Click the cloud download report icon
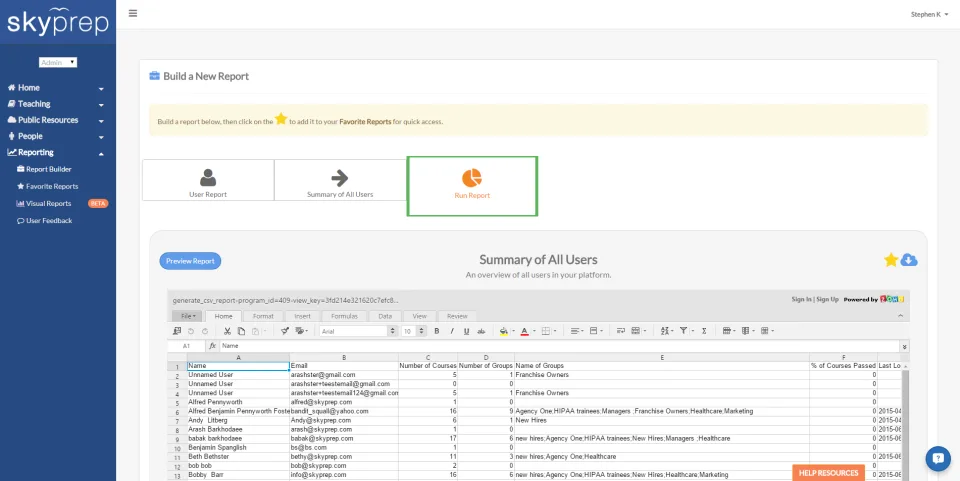This screenshot has width=960, height=481. (909, 260)
